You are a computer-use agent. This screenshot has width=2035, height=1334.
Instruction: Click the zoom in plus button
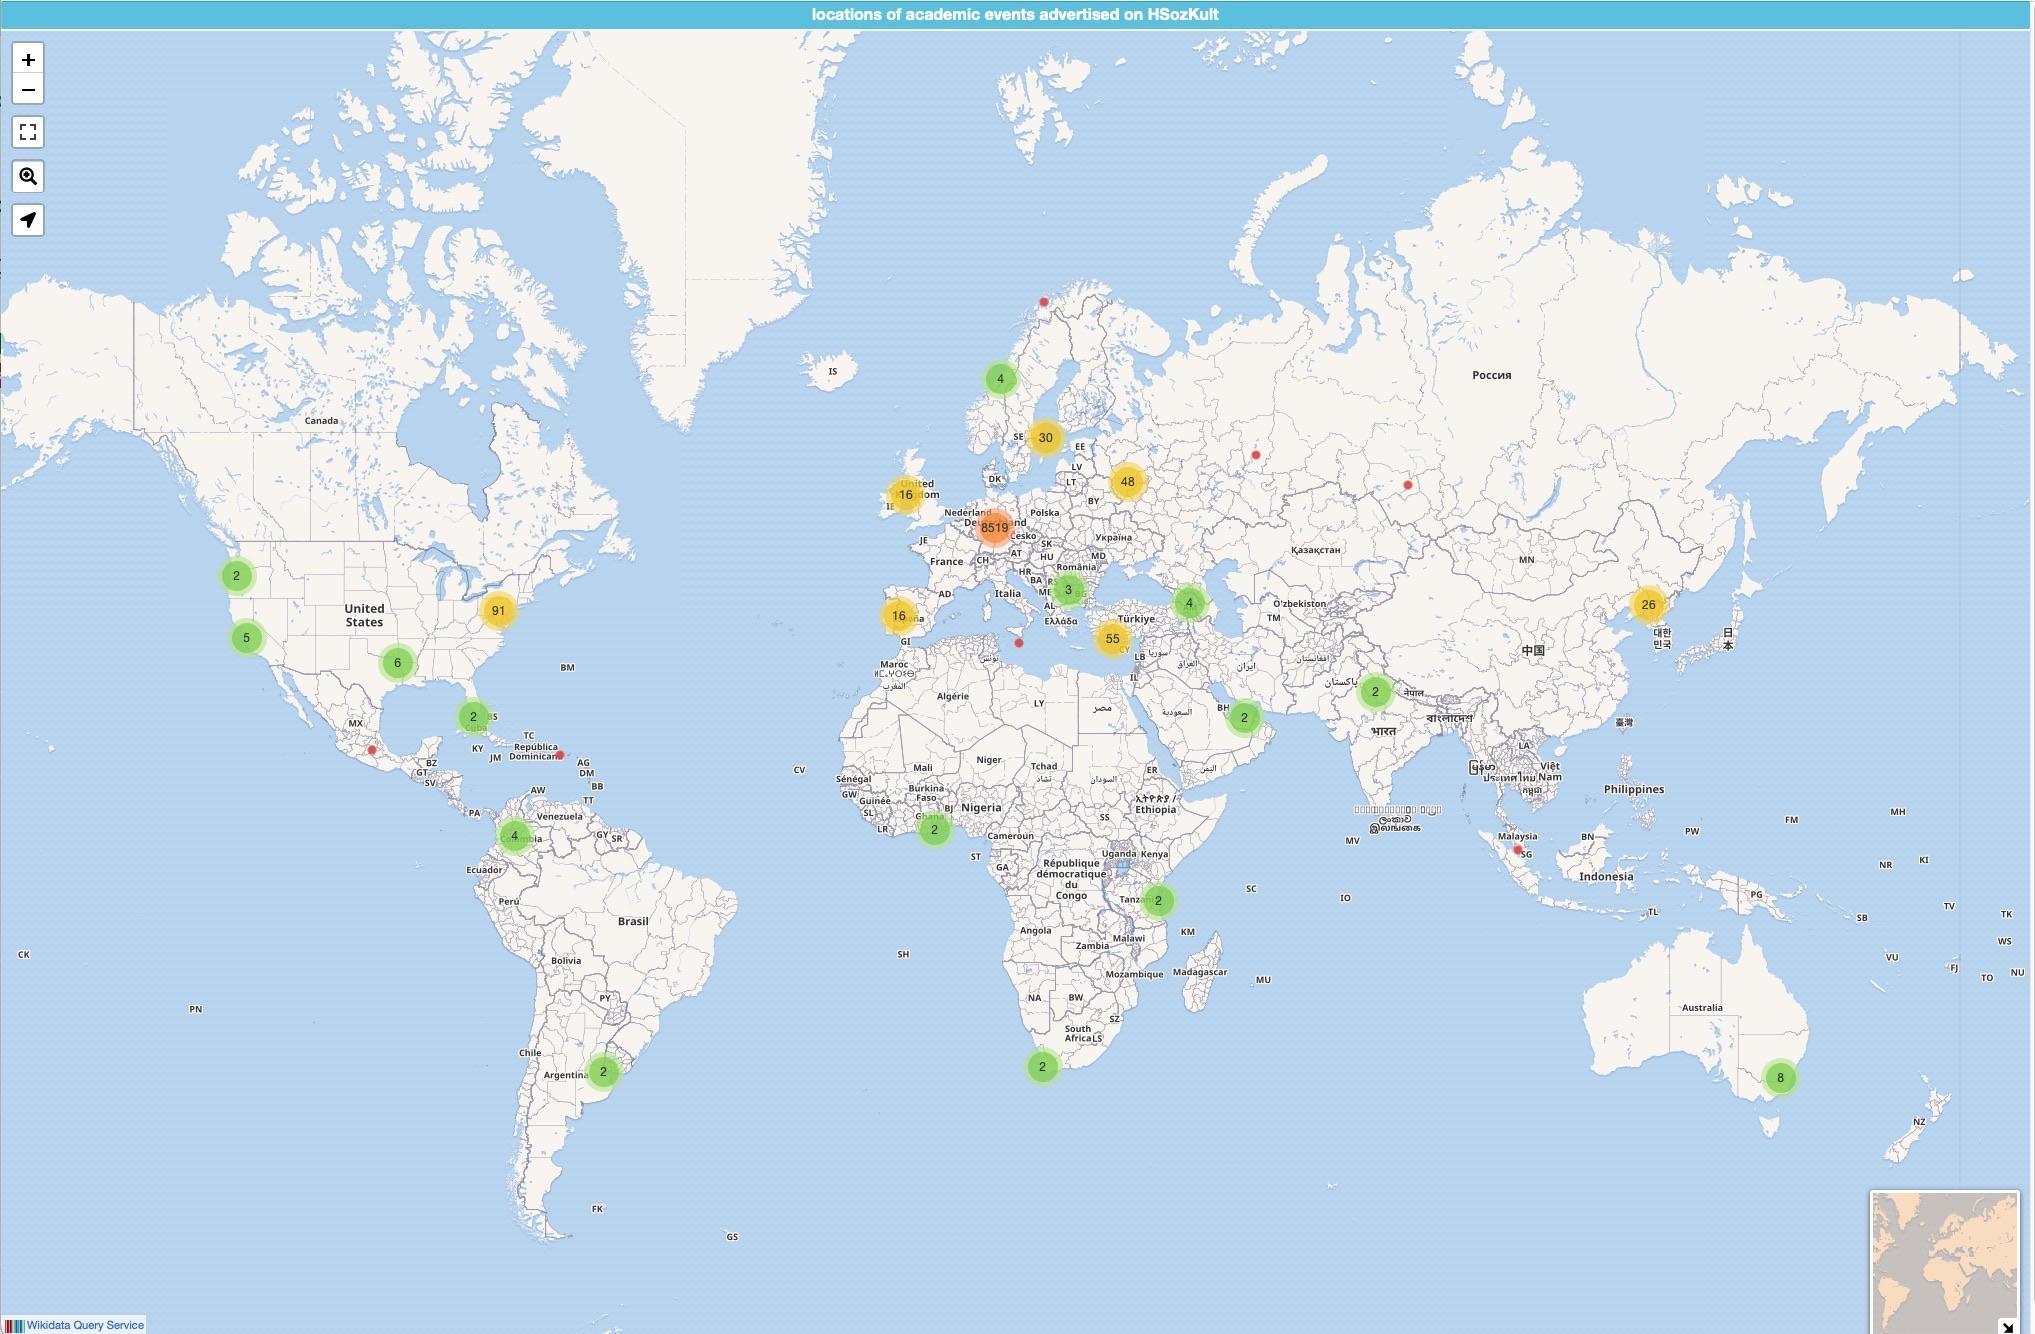[x=28, y=60]
